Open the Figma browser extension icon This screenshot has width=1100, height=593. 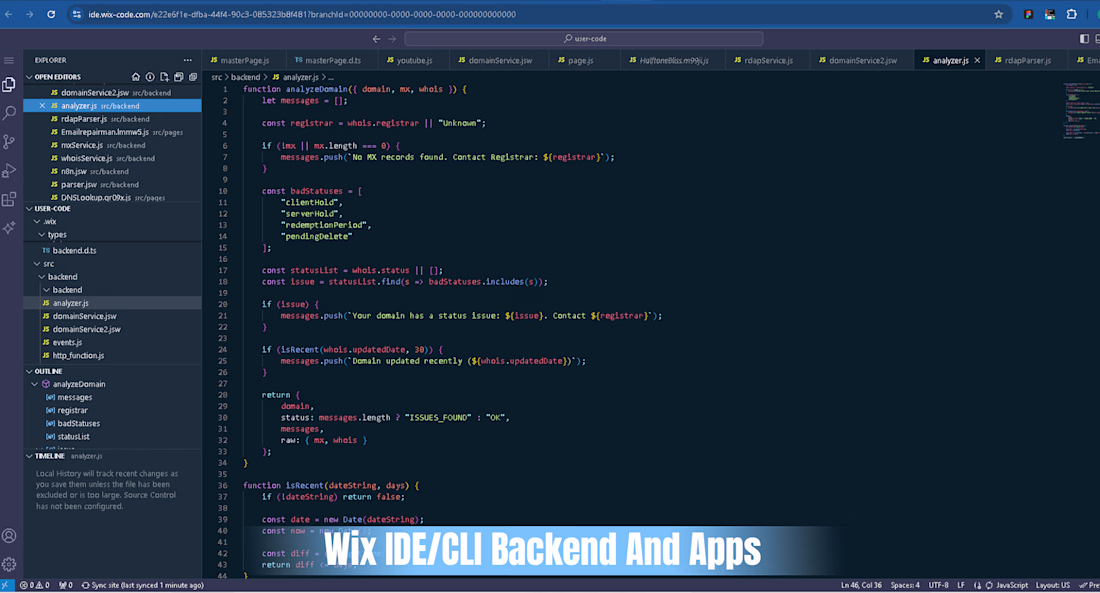click(x=1028, y=14)
